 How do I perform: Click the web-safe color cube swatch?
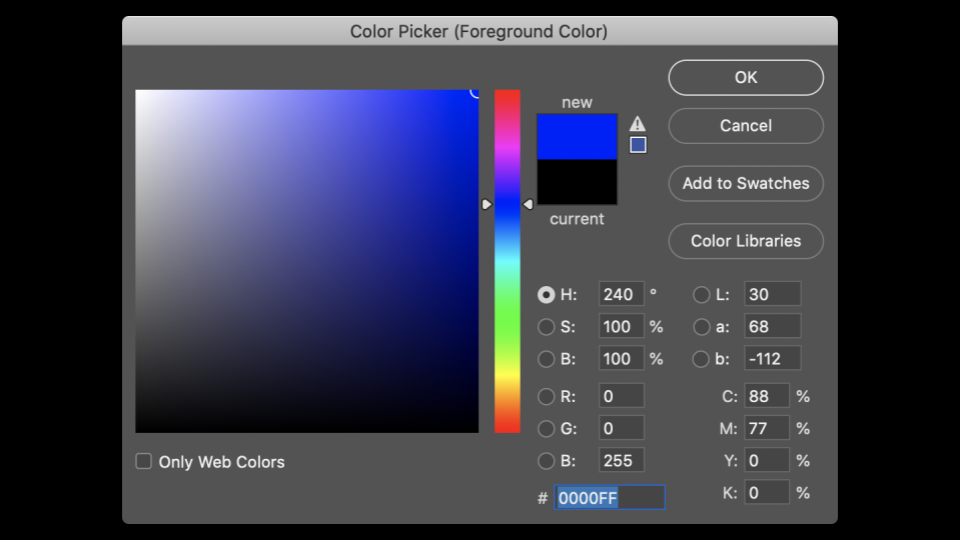coord(638,145)
